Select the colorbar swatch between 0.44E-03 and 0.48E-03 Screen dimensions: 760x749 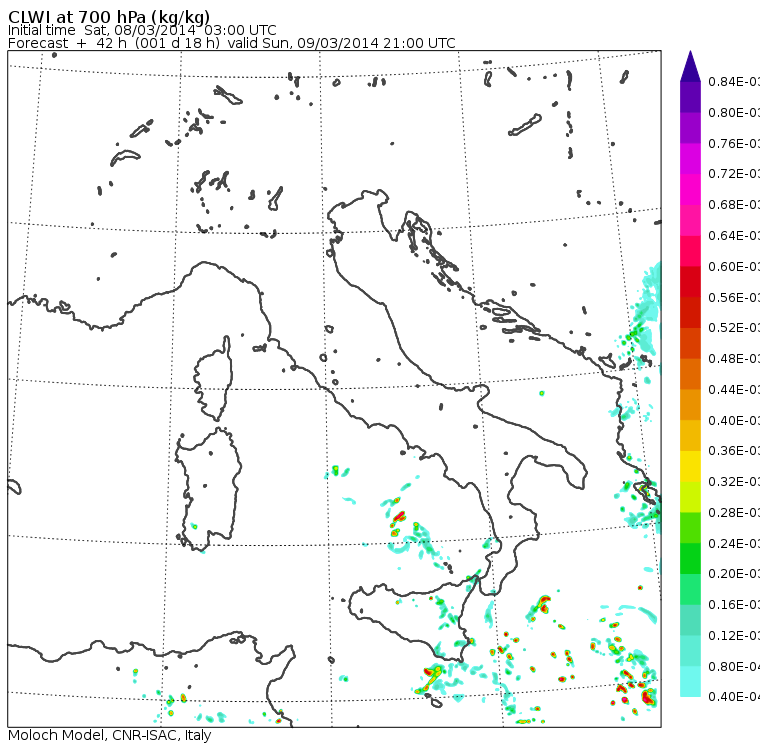tap(690, 374)
